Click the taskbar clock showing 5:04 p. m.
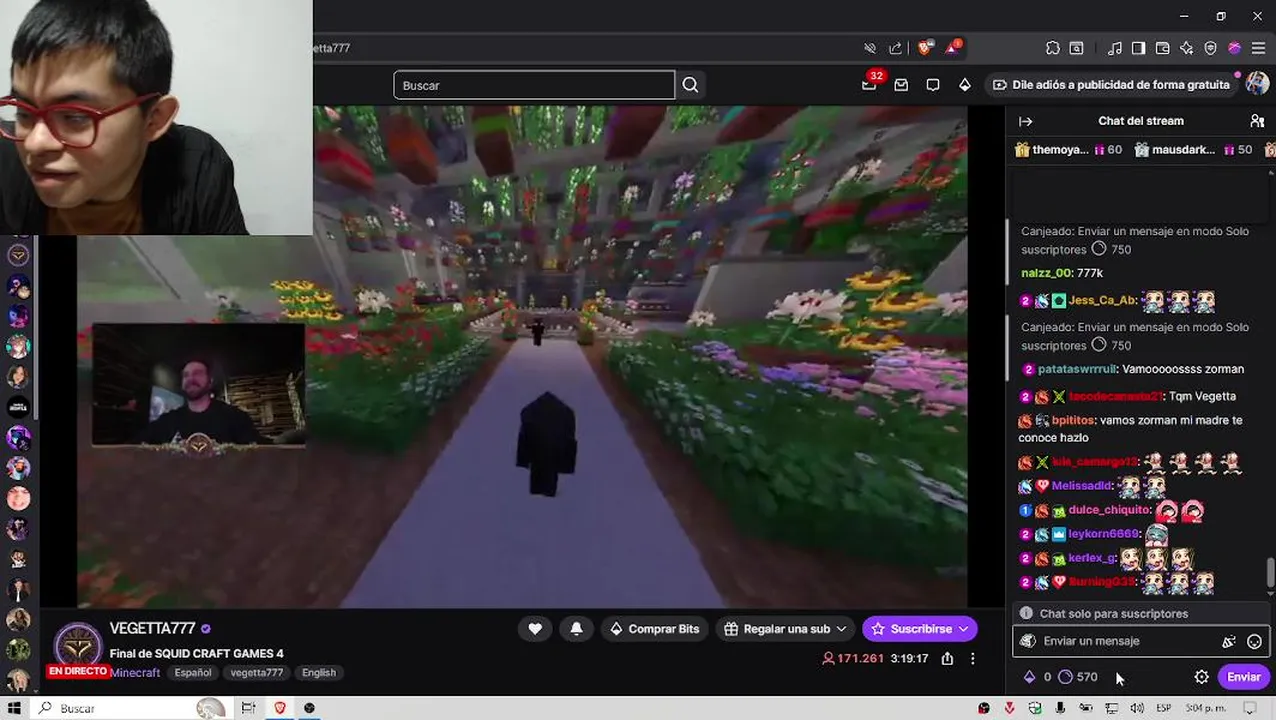The height and width of the screenshot is (720, 1276). tap(1206, 708)
